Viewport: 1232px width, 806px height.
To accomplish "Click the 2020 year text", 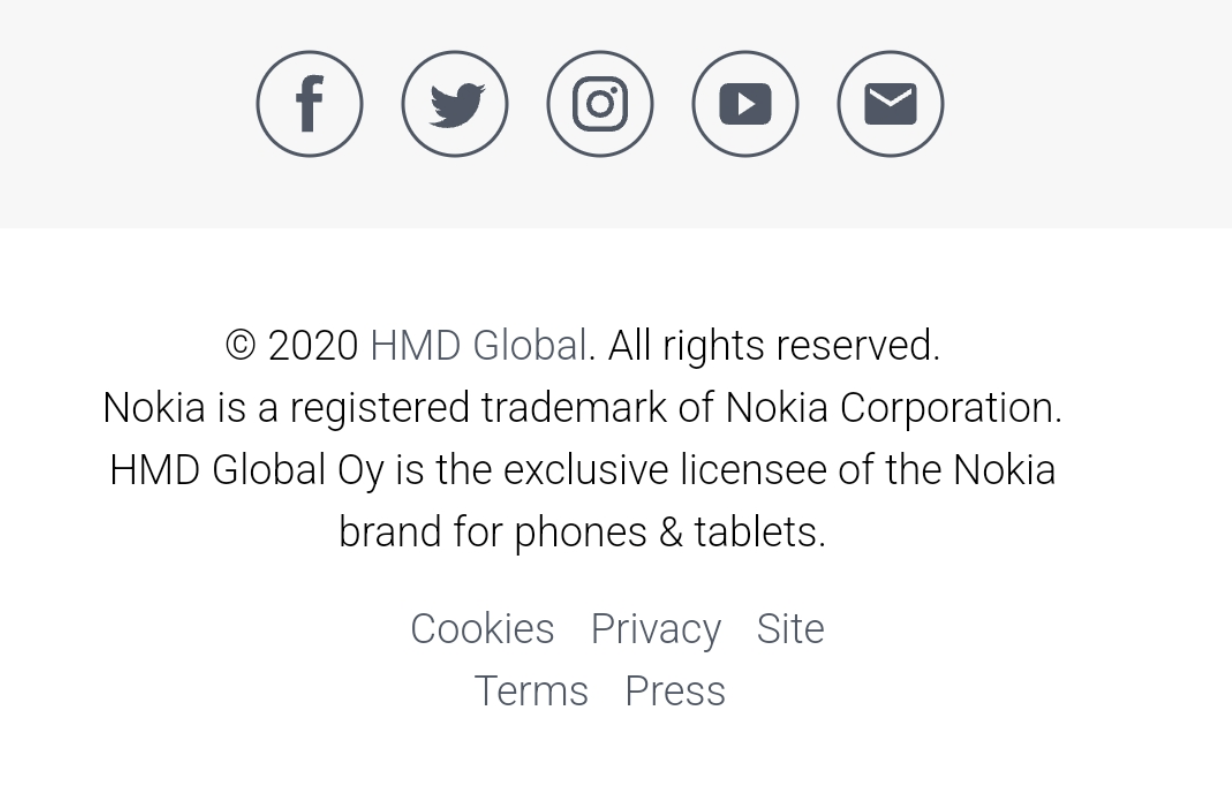I will coord(313,346).
